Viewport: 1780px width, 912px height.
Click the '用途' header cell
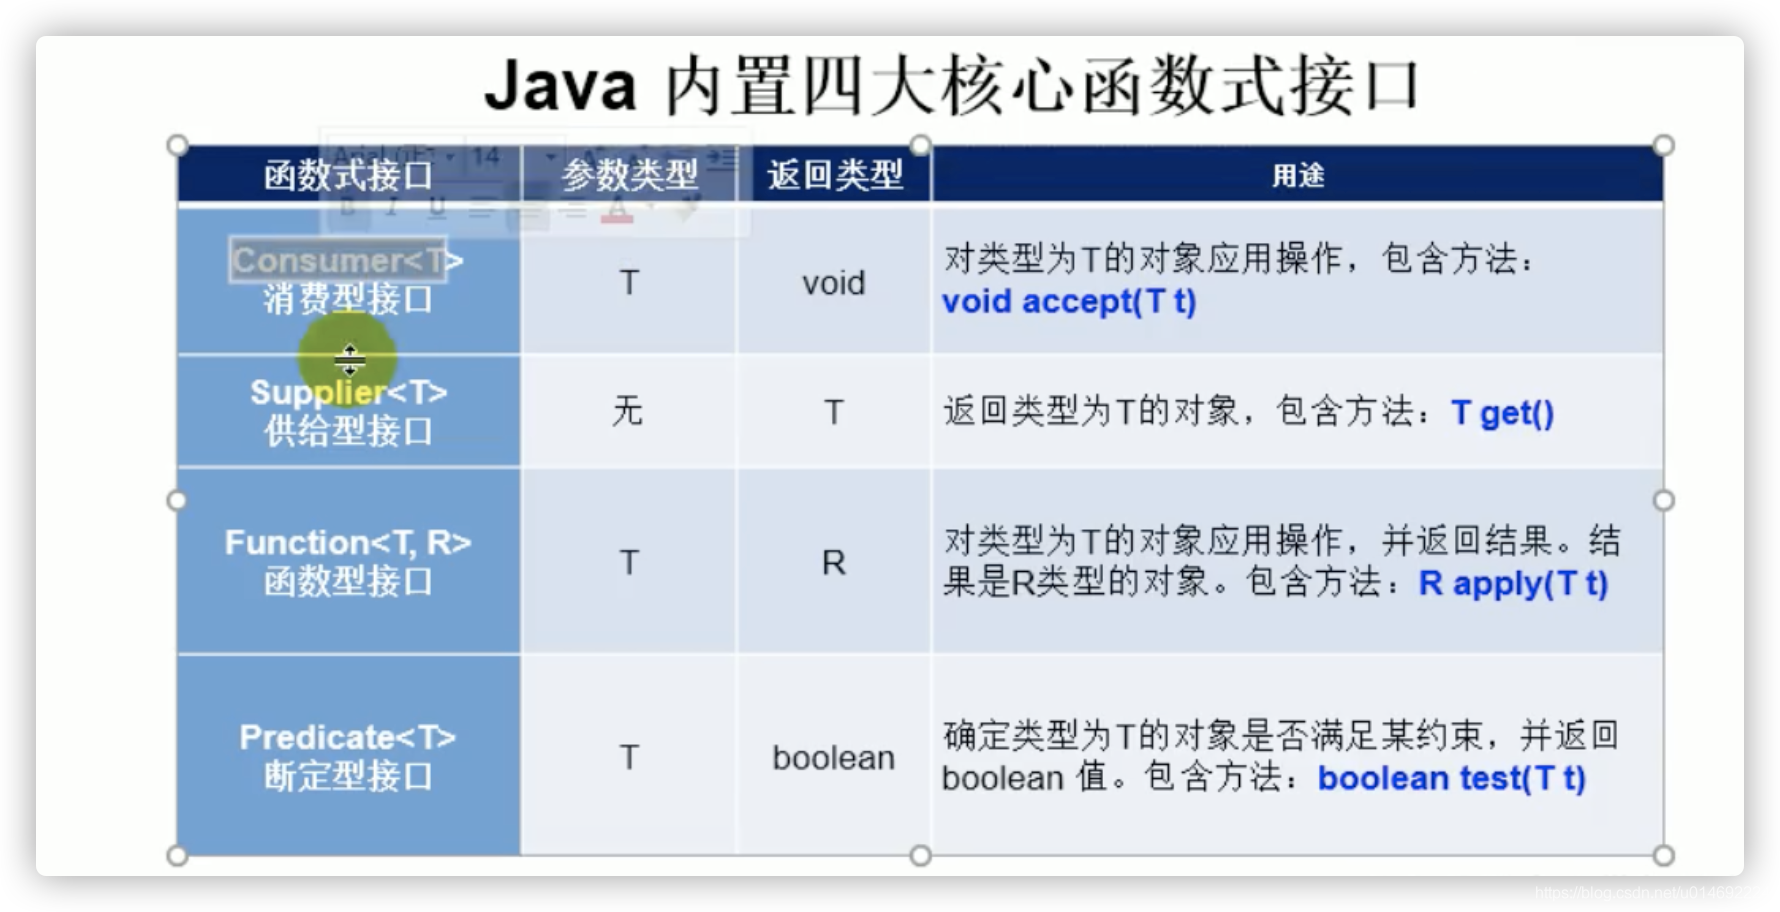[1298, 176]
